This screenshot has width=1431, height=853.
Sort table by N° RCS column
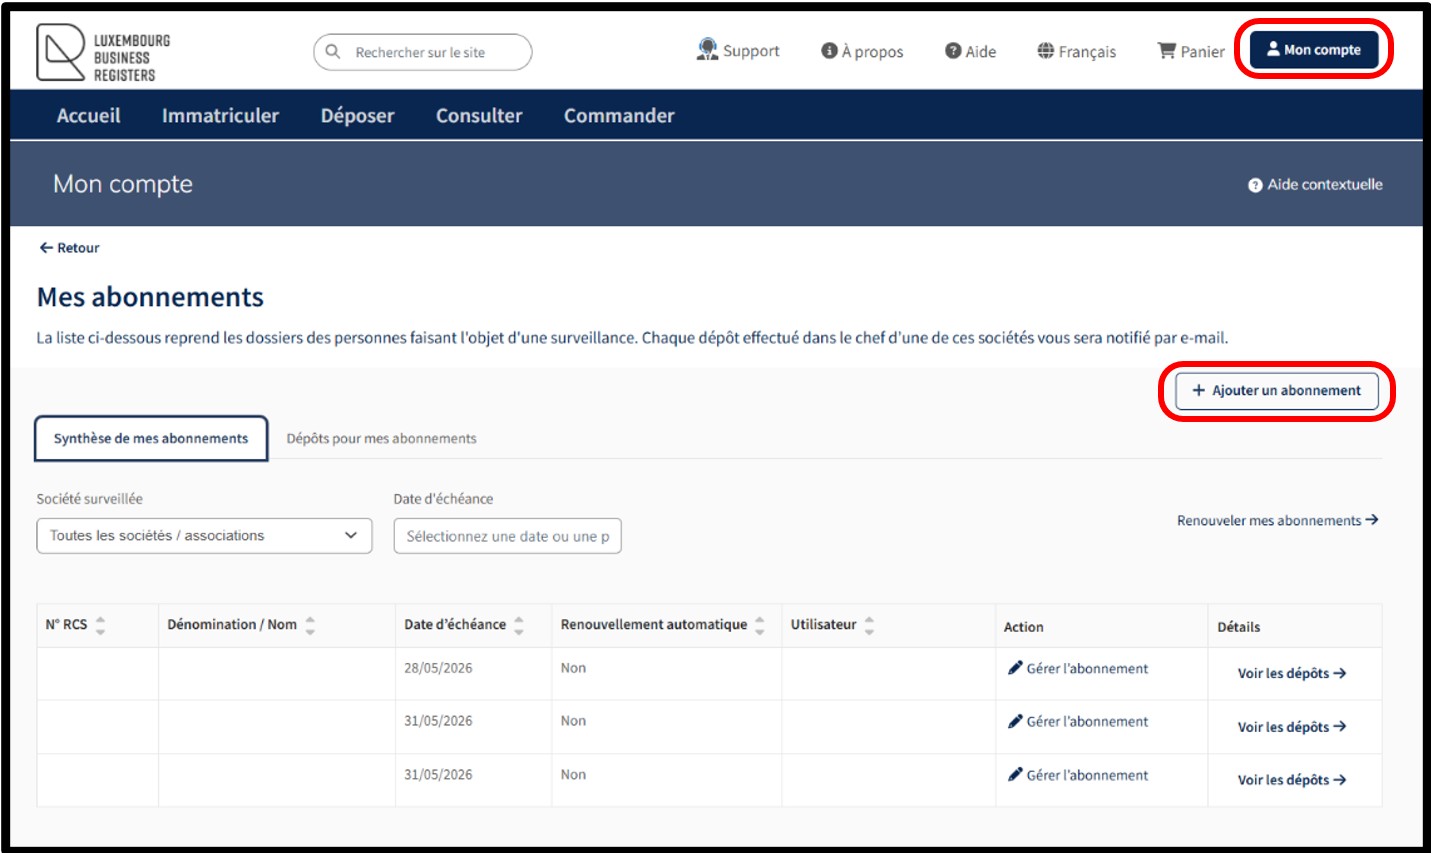[x=100, y=625]
